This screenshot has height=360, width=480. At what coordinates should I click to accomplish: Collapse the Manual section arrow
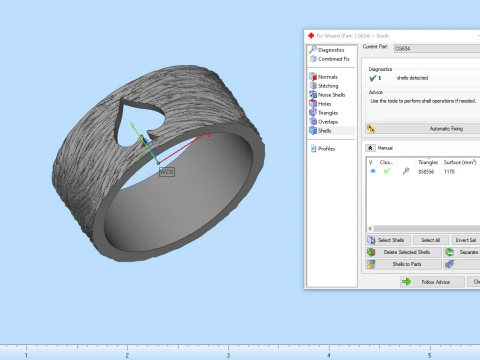[370, 148]
